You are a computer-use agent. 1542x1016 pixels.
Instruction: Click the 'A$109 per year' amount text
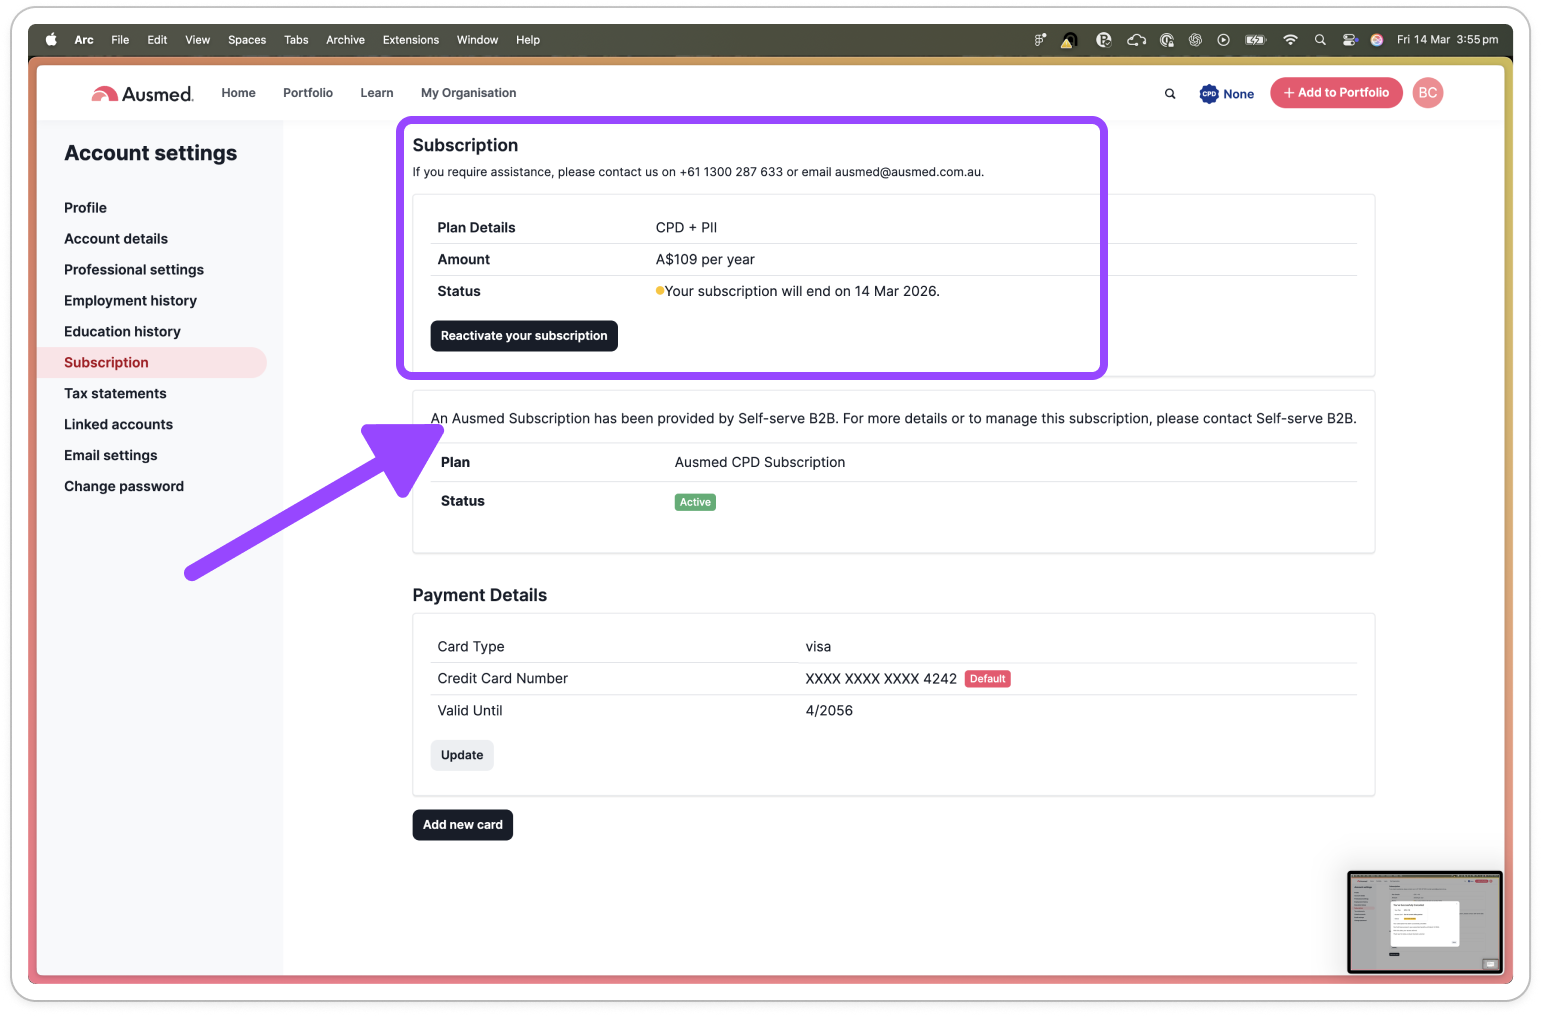(x=705, y=260)
